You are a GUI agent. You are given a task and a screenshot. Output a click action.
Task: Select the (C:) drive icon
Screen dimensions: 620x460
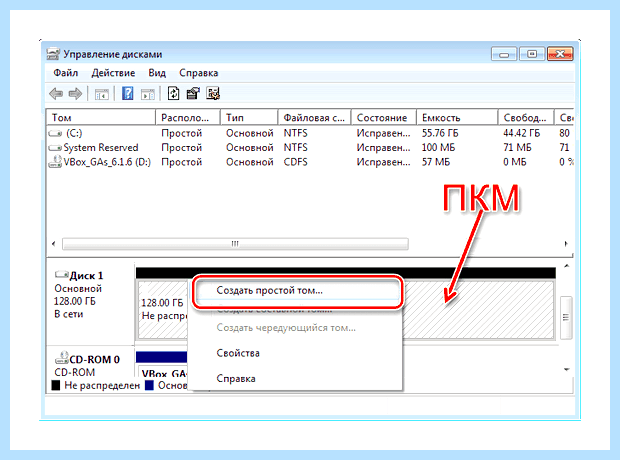(x=55, y=133)
